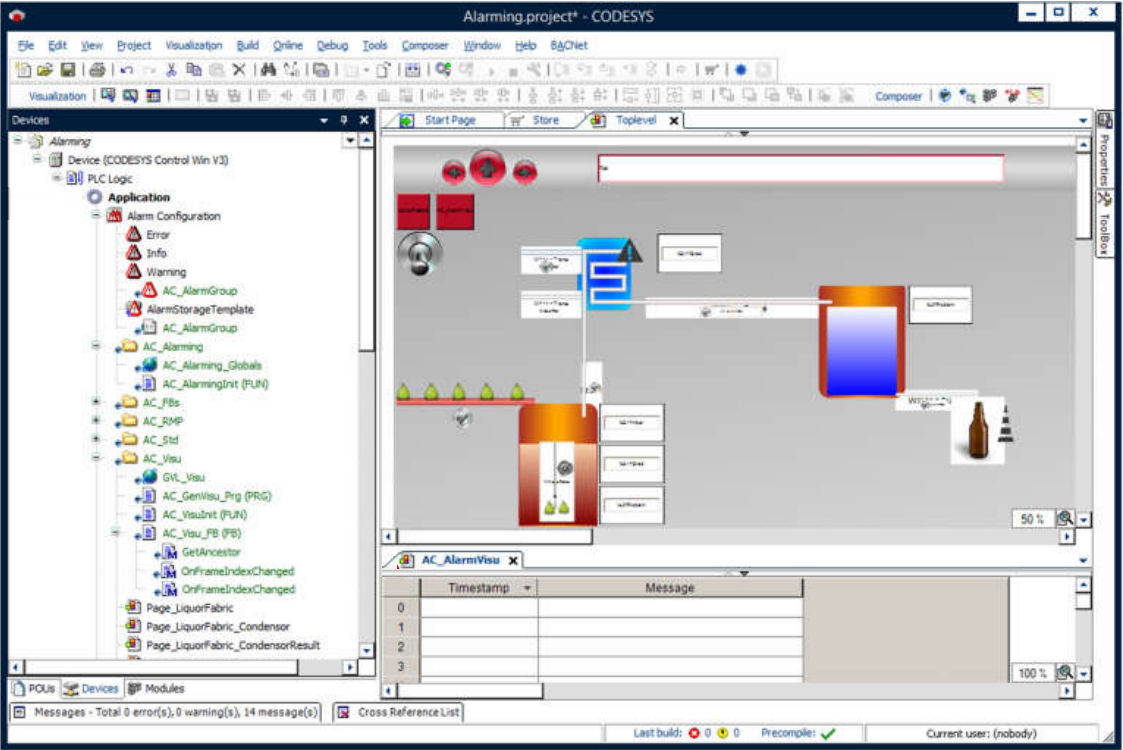Image resolution: width=1123 pixels, height=750 pixels.
Task: Open the Store shopping cart toolbar icon
Action: 711,70
